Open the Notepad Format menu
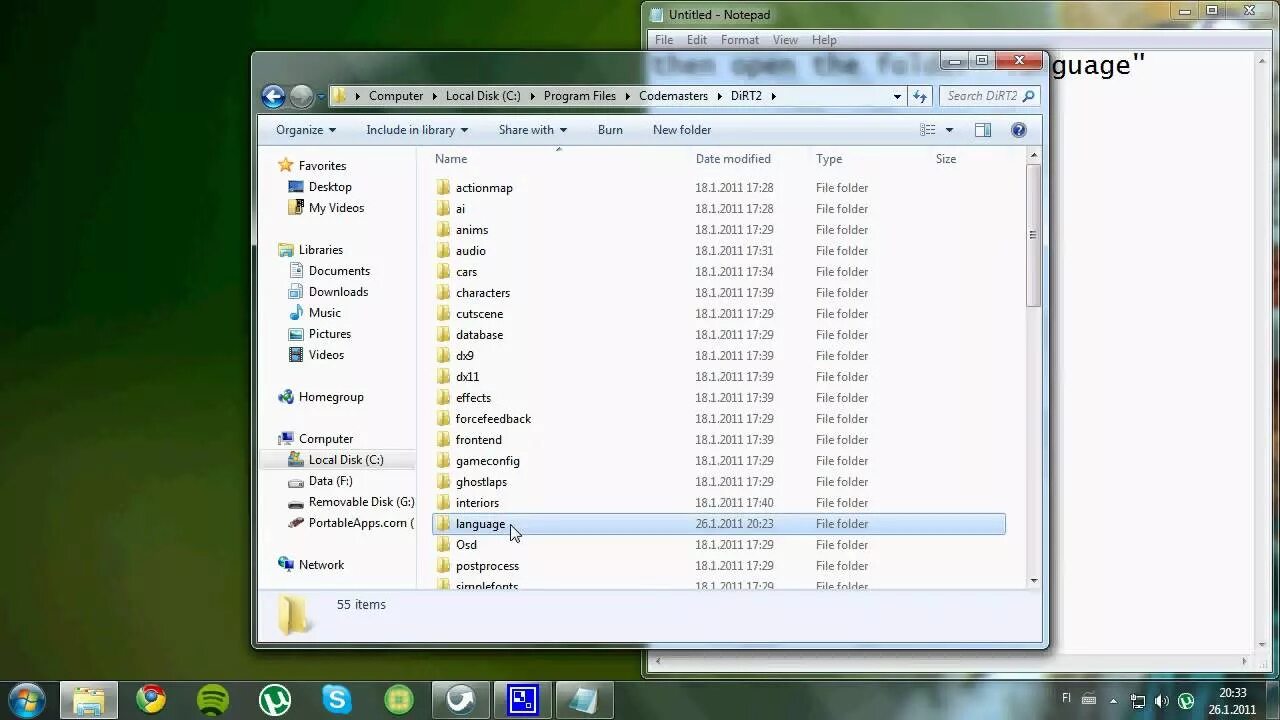The width and height of the screenshot is (1280, 720). click(x=740, y=40)
